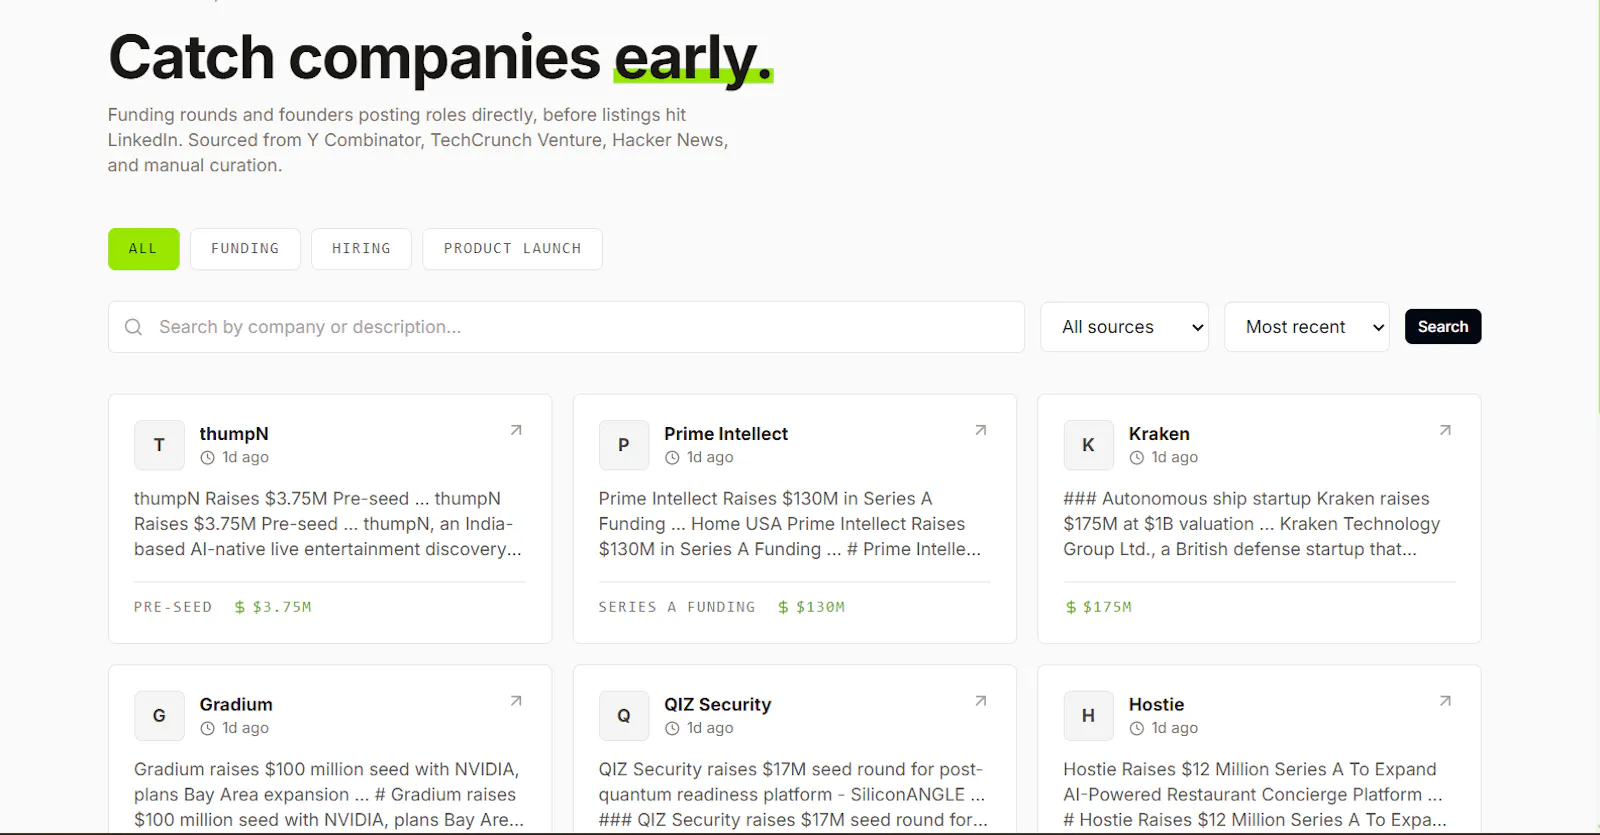Open the Most recent sort dropdown
The image size is (1600, 835).
pyautogui.click(x=1307, y=327)
